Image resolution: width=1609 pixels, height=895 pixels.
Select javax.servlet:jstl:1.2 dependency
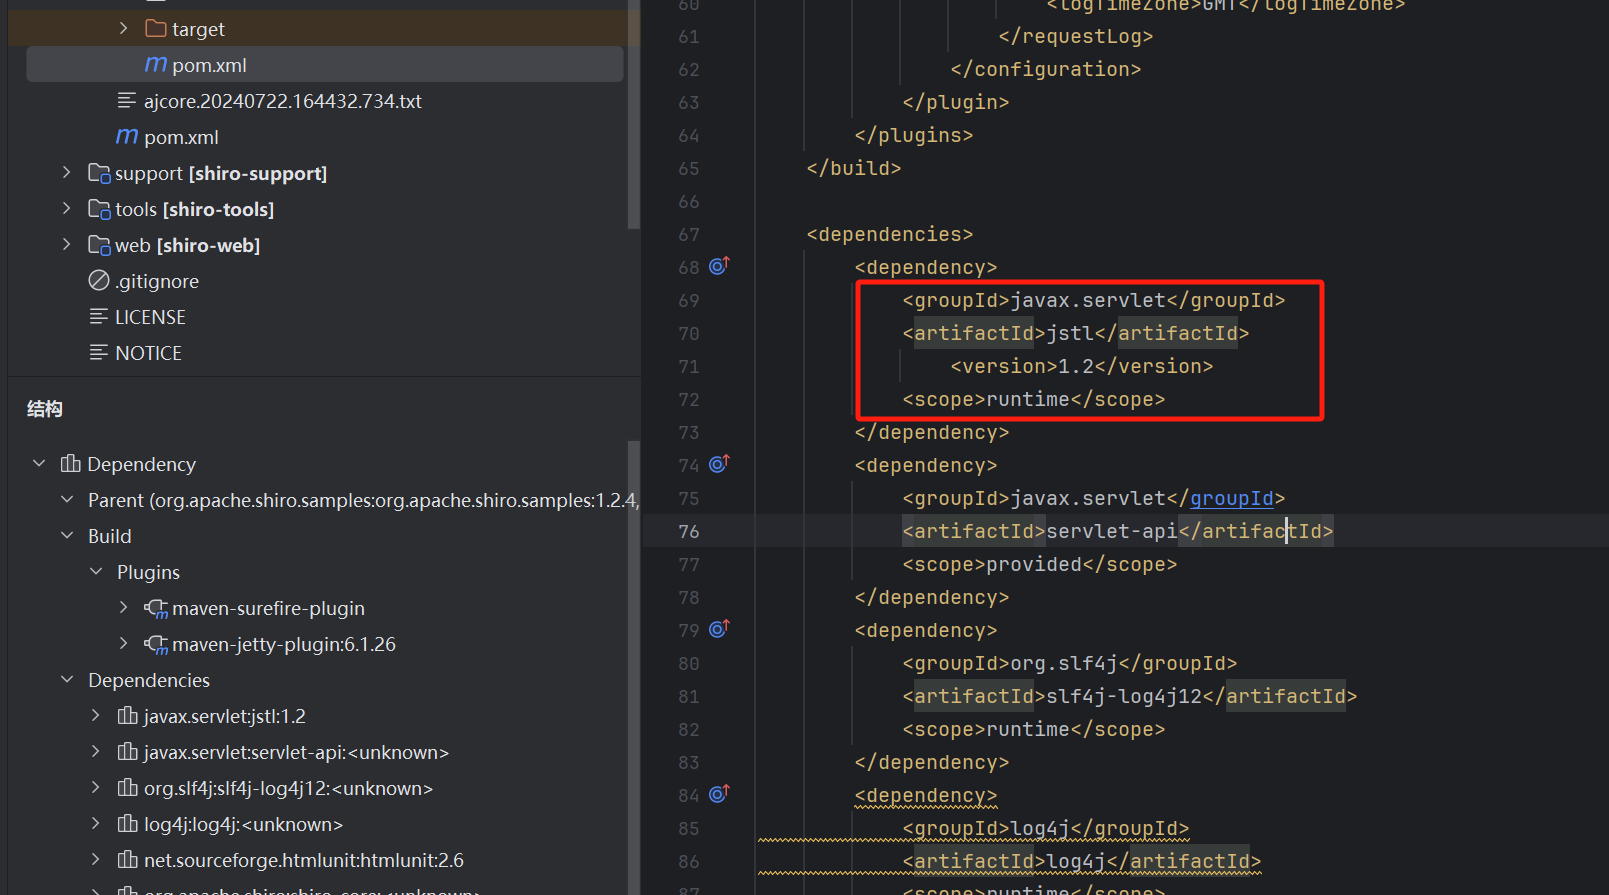tap(224, 716)
